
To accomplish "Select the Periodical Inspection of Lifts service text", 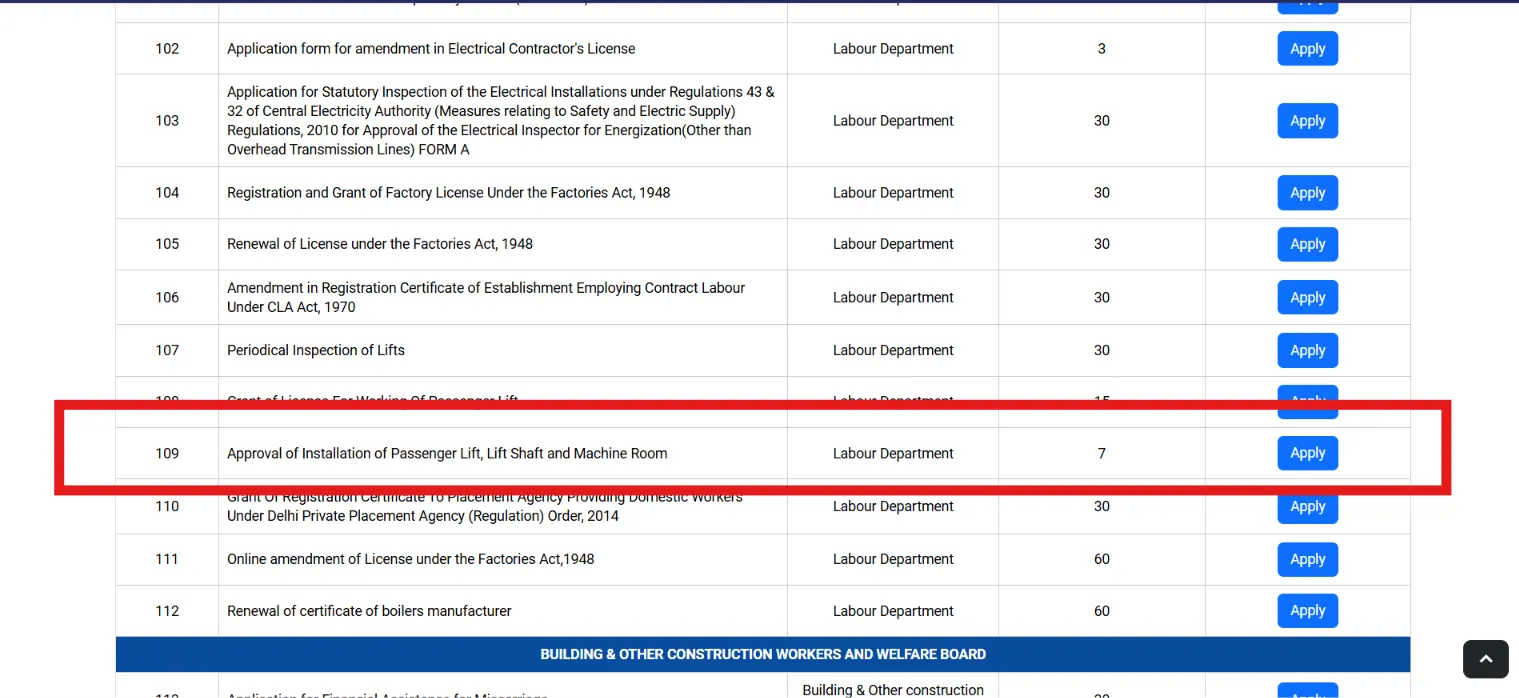I will tap(316, 350).
